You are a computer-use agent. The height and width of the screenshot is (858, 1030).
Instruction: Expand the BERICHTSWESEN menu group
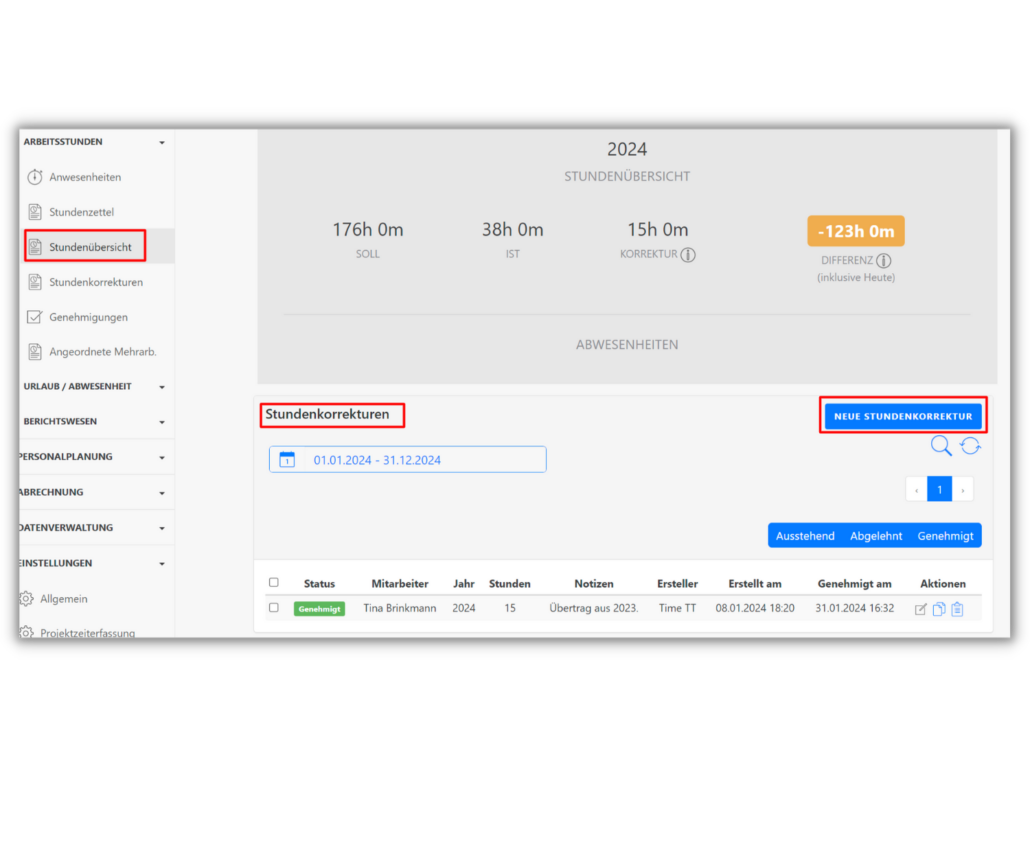tap(162, 422)
